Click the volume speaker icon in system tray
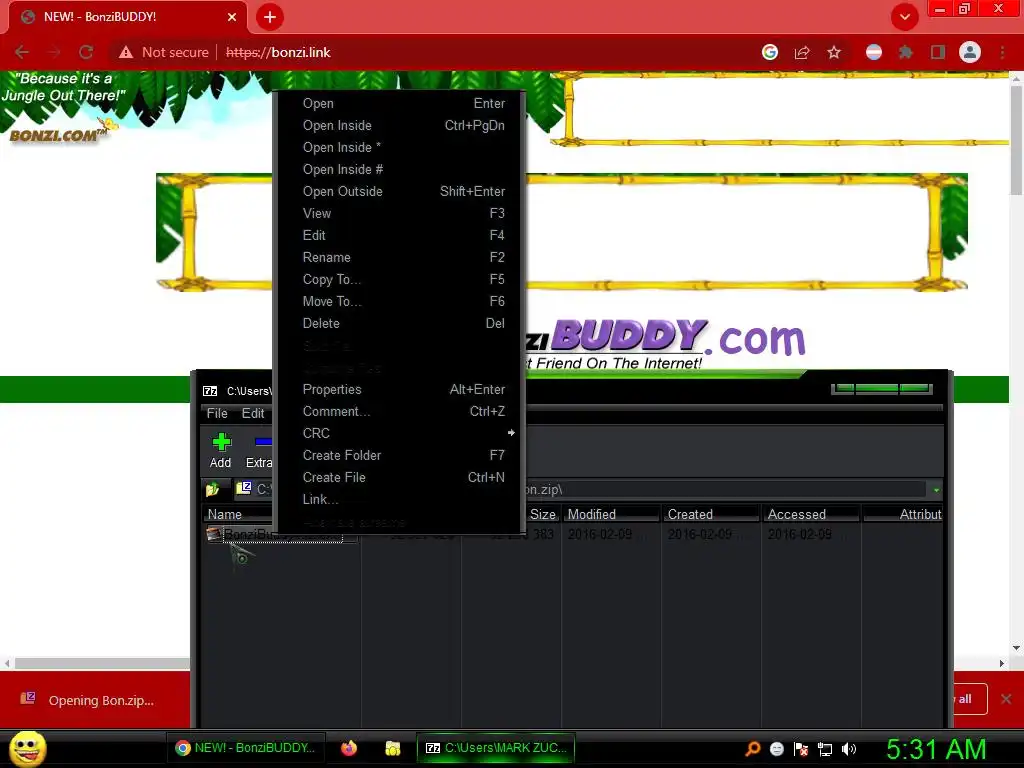This screenshot has height=768, width=1024. click(x=849, y=749)
